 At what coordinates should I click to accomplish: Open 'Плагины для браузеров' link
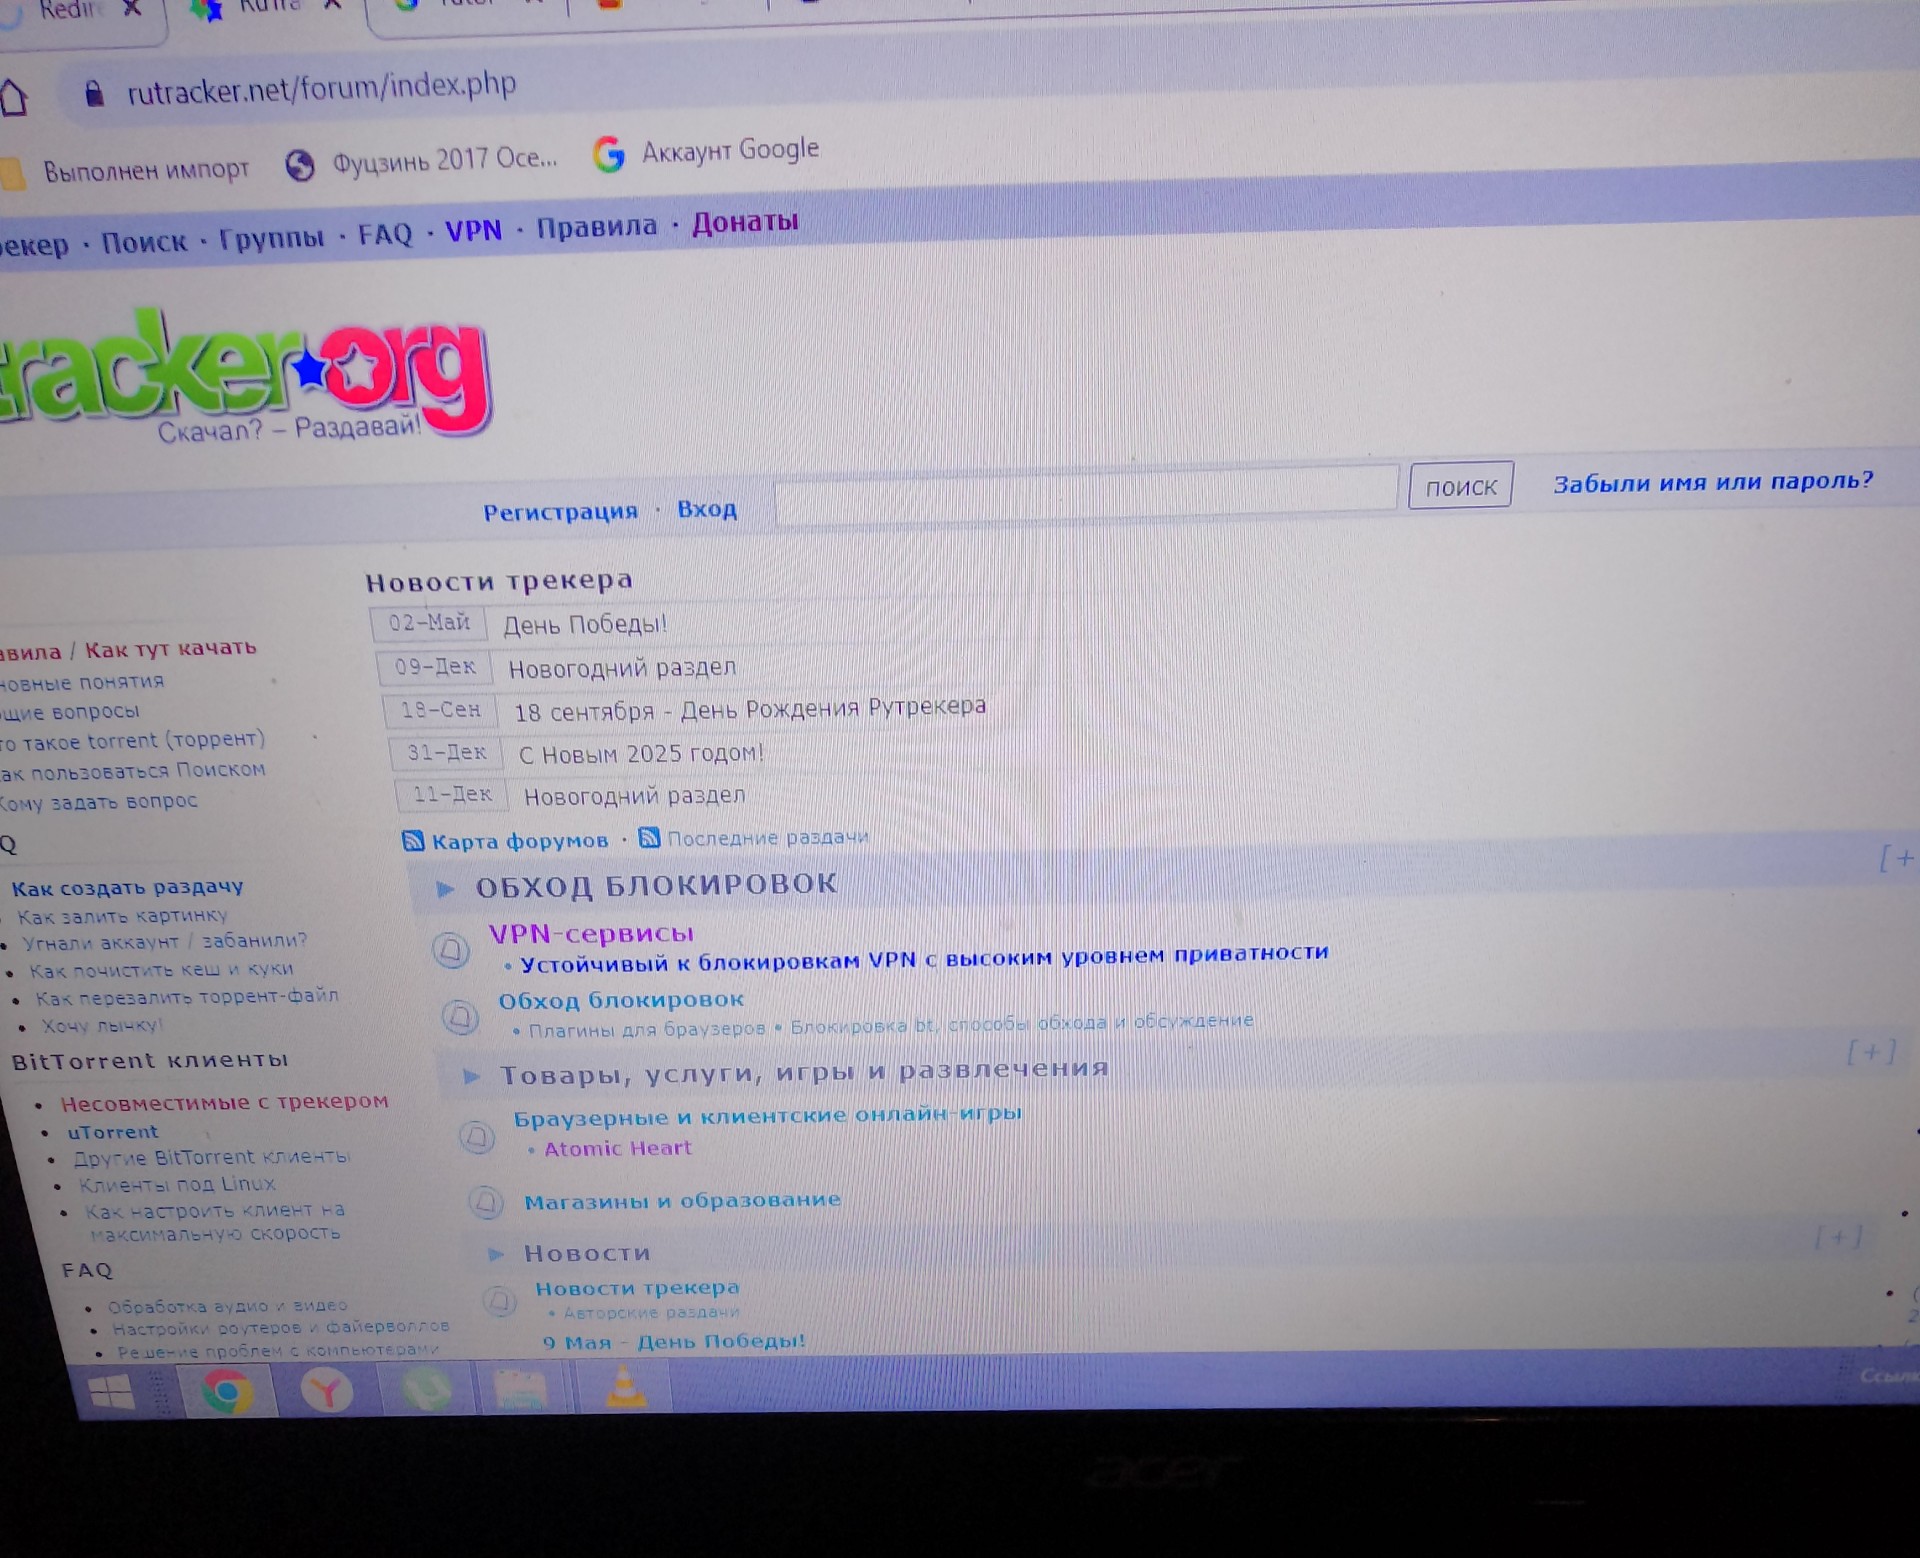click(646, 1029)
